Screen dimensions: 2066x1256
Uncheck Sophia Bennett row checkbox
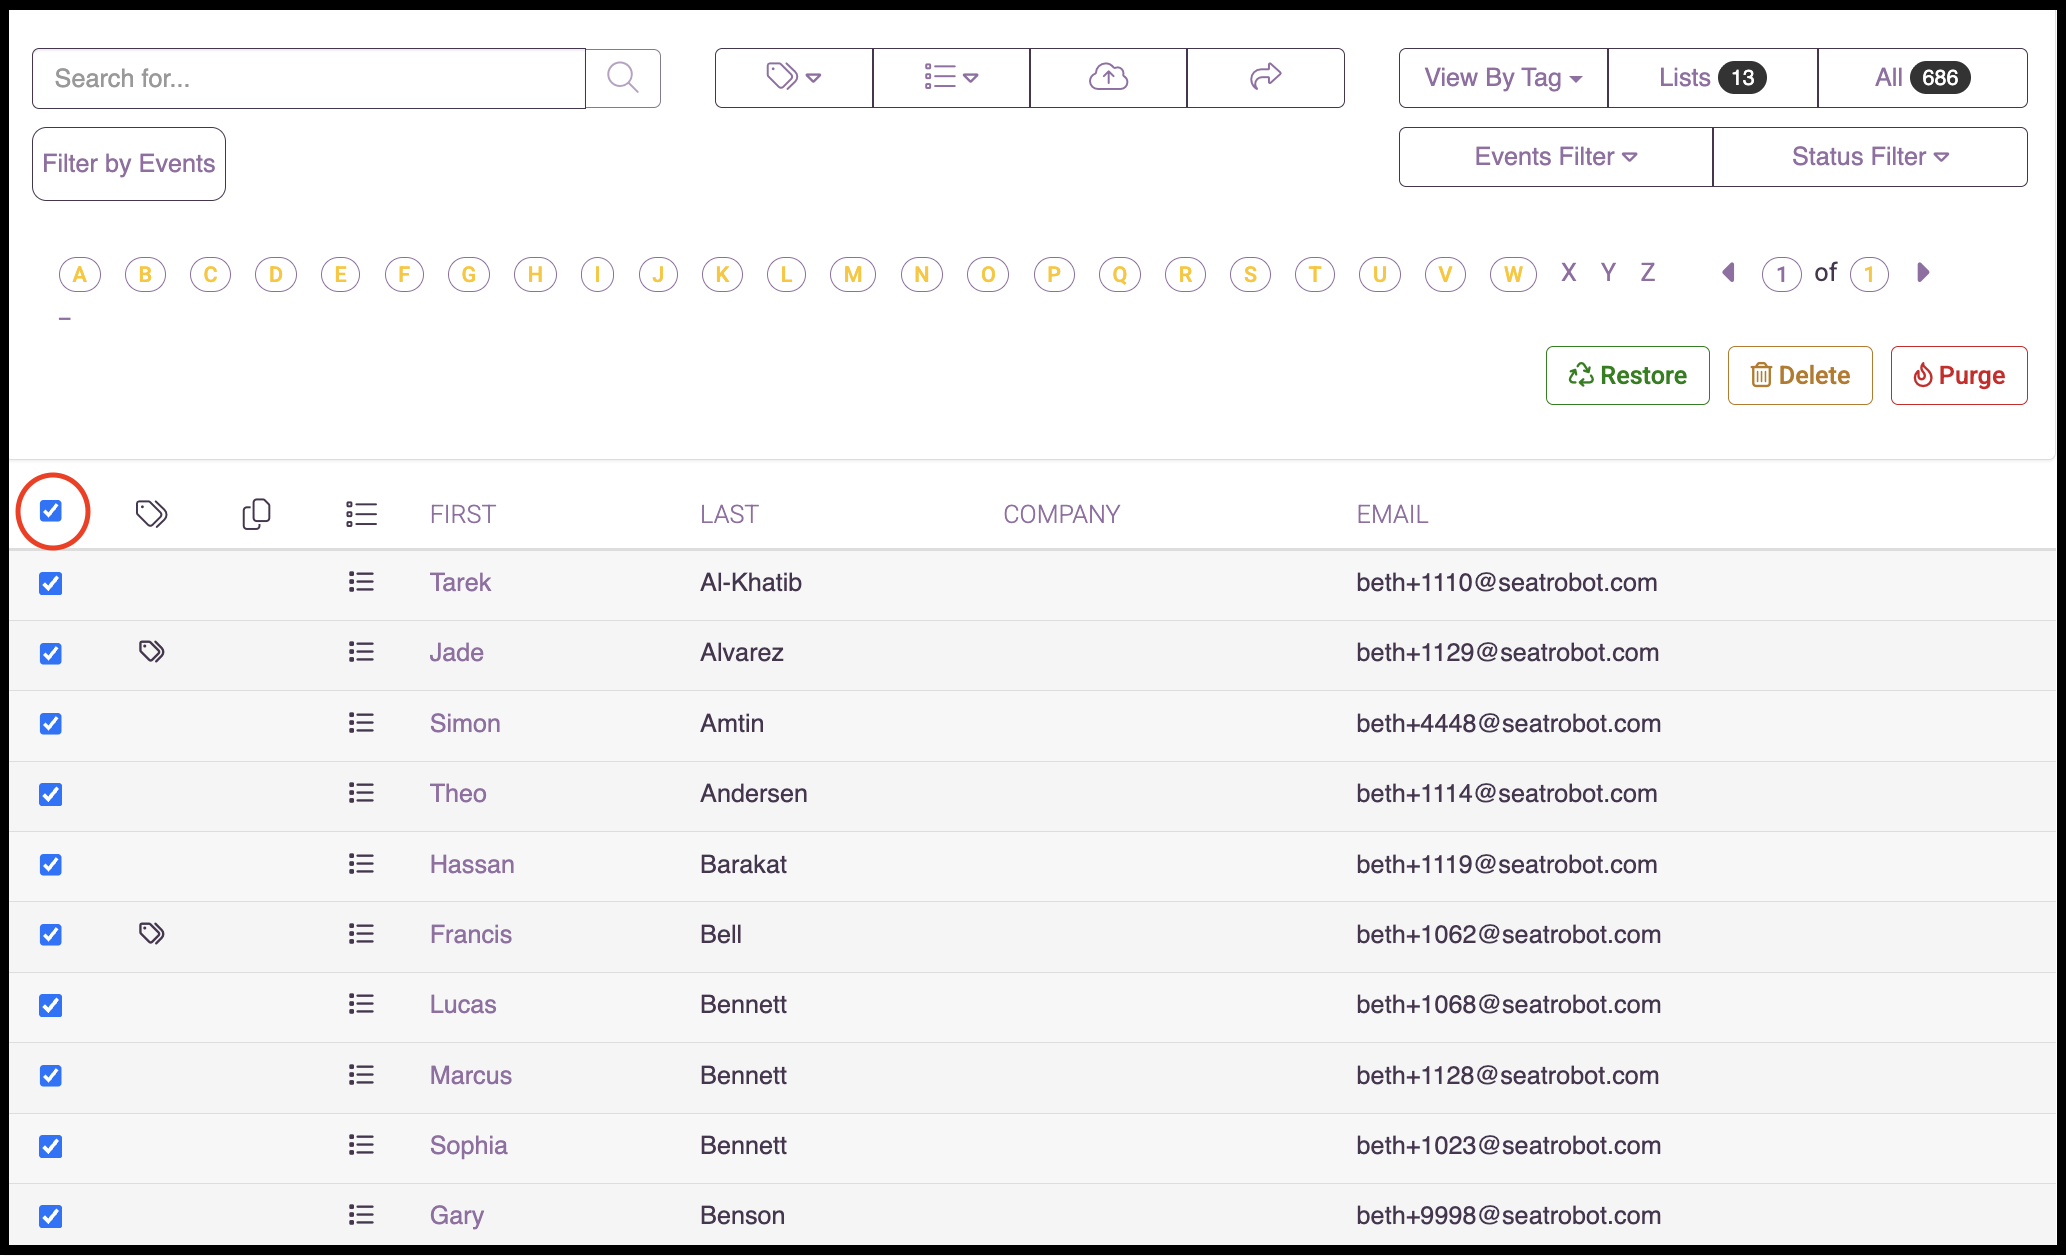tap(51, 1146)
